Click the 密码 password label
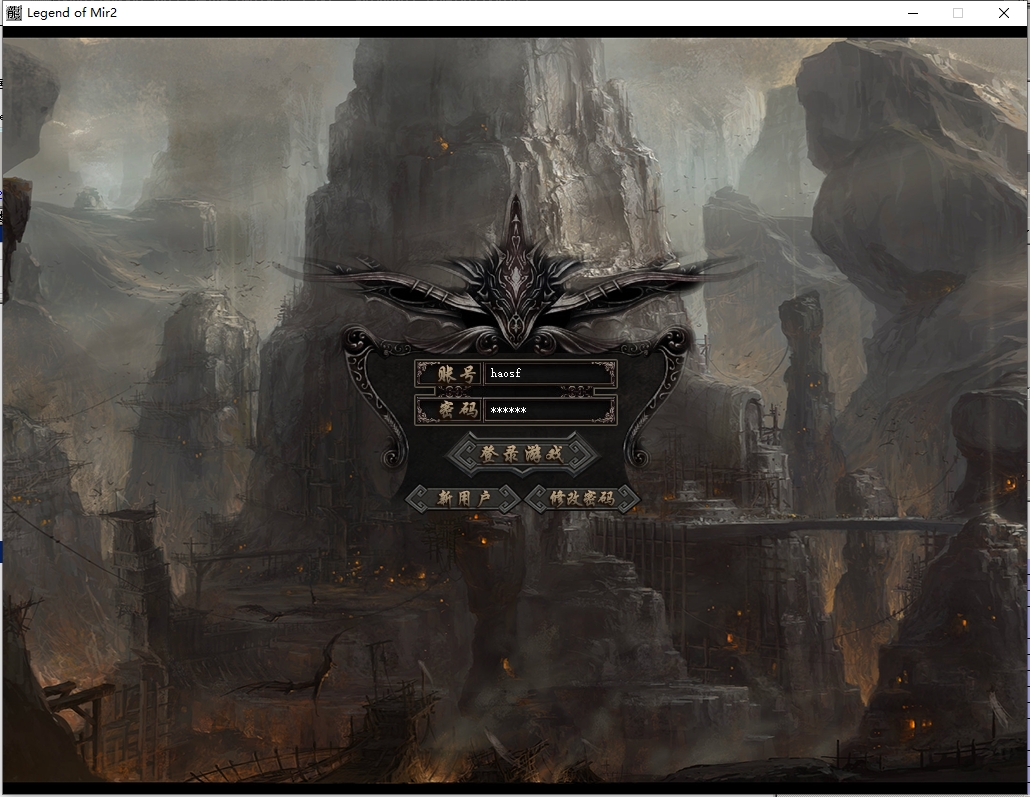This screenshot has width=1030, height=797. click(x=449, y=410)
